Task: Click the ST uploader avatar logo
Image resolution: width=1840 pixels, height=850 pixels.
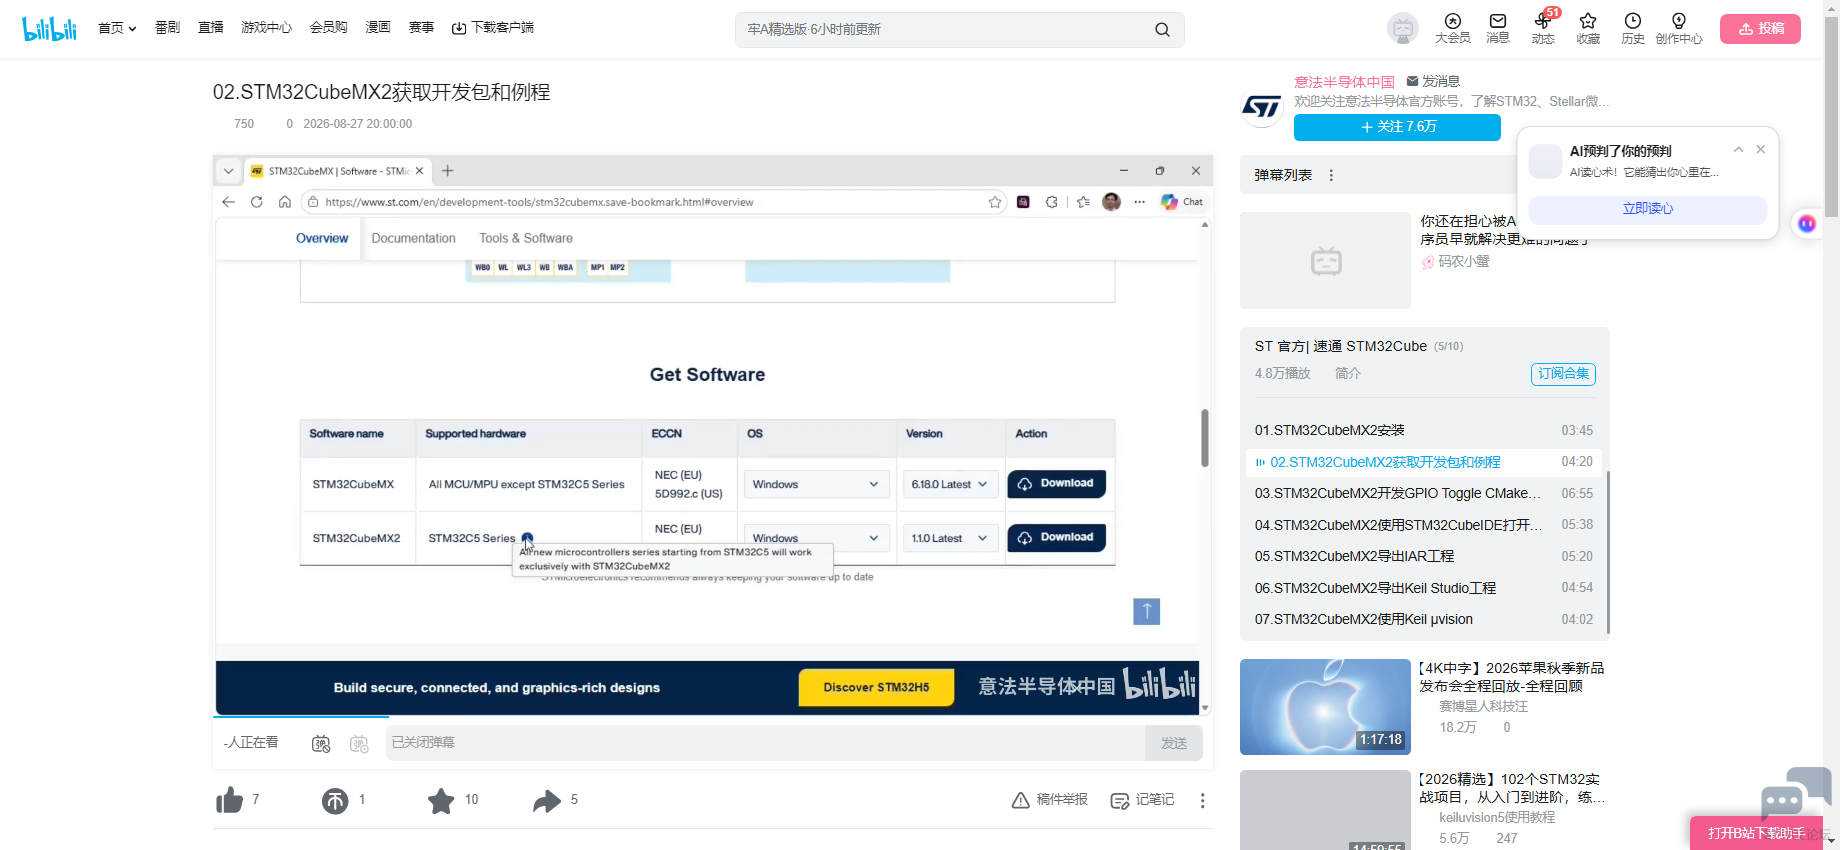Action: [1261, 107]
